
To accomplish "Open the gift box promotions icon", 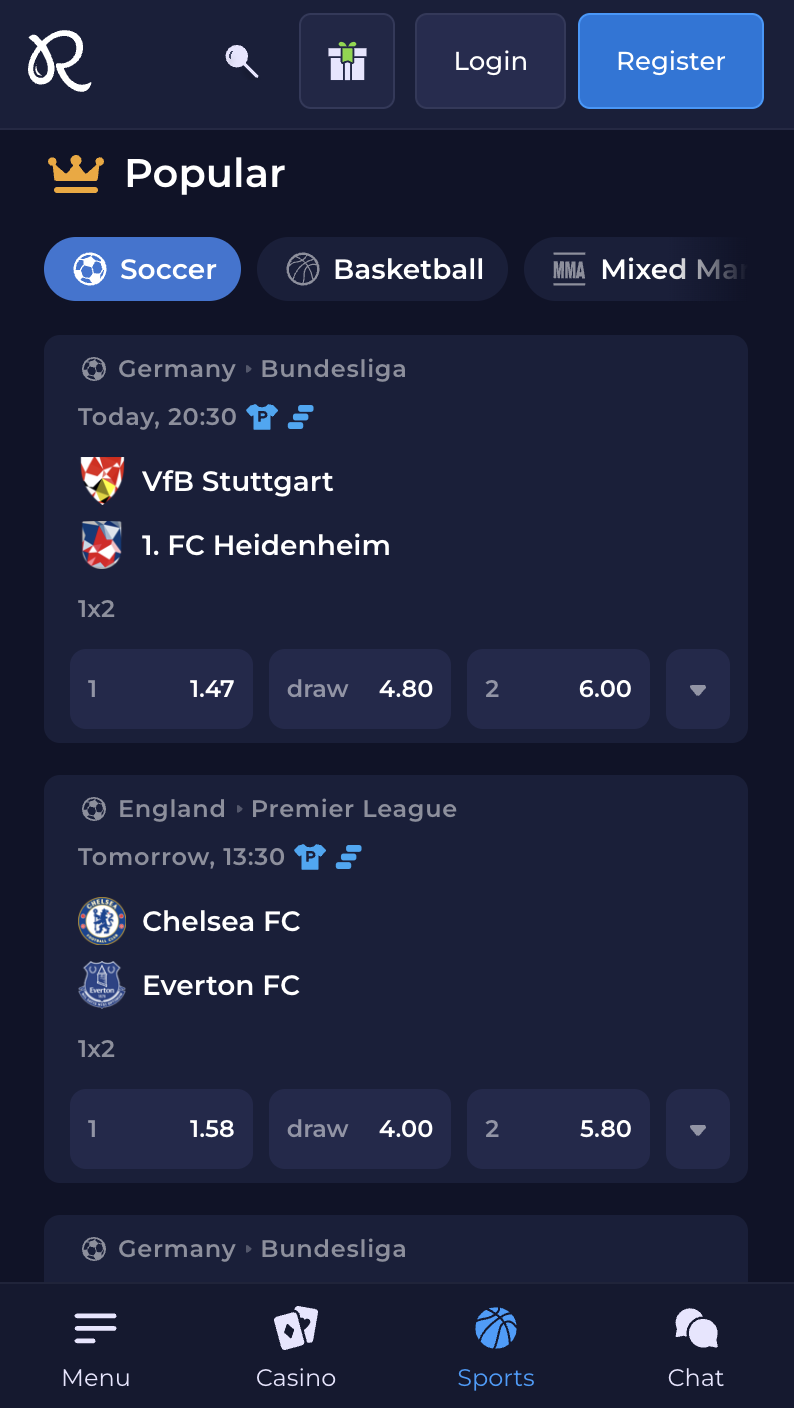I will [x=347, y=61].
